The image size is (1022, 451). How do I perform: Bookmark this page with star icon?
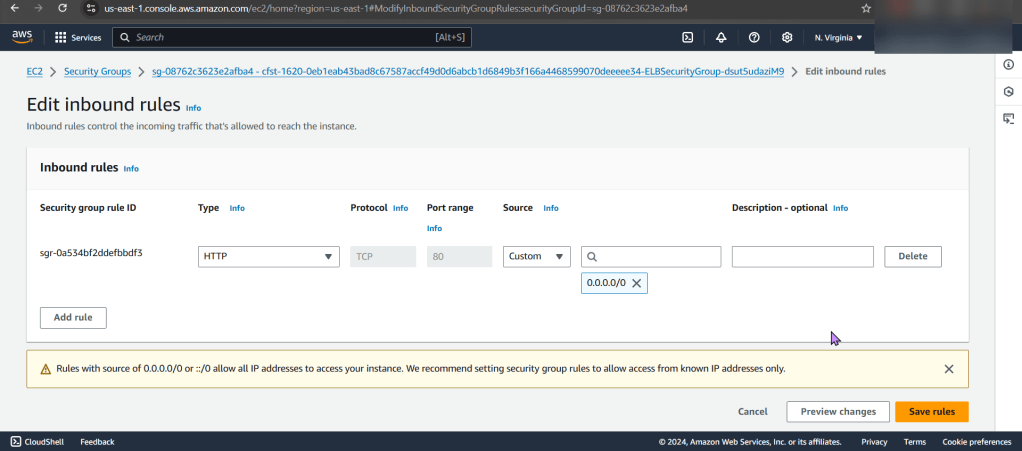click(x=866, y=8)
